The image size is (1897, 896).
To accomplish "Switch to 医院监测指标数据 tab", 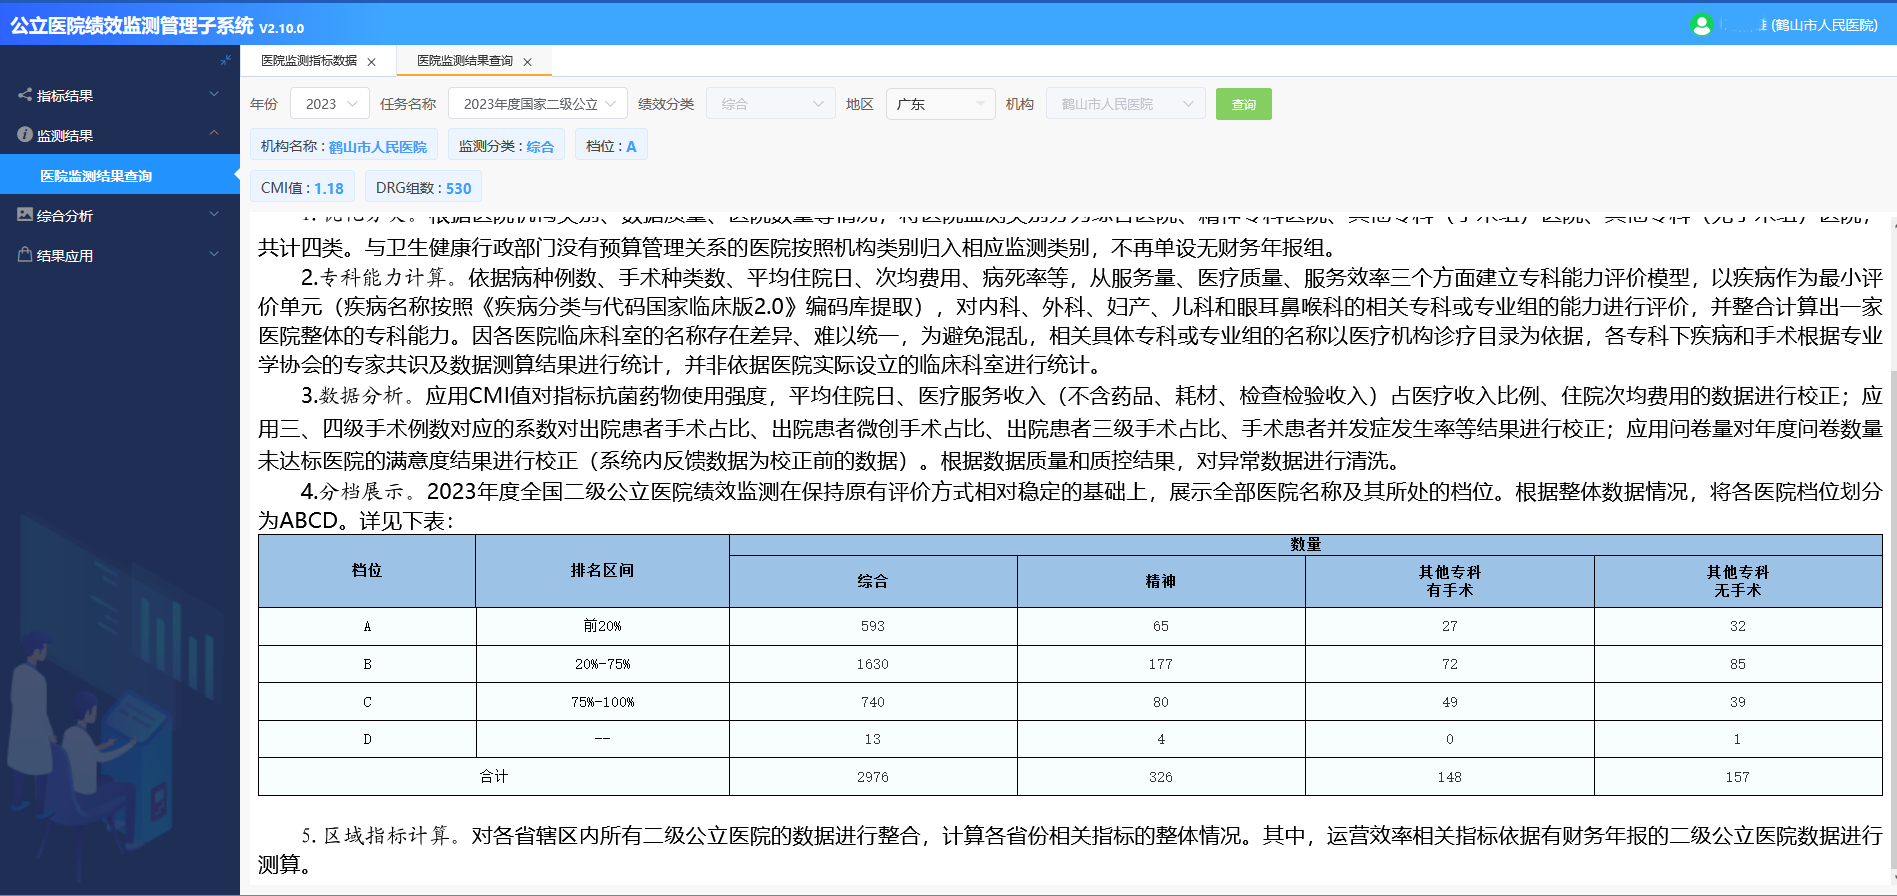I will pyautogui.click(x=309, y=61).
